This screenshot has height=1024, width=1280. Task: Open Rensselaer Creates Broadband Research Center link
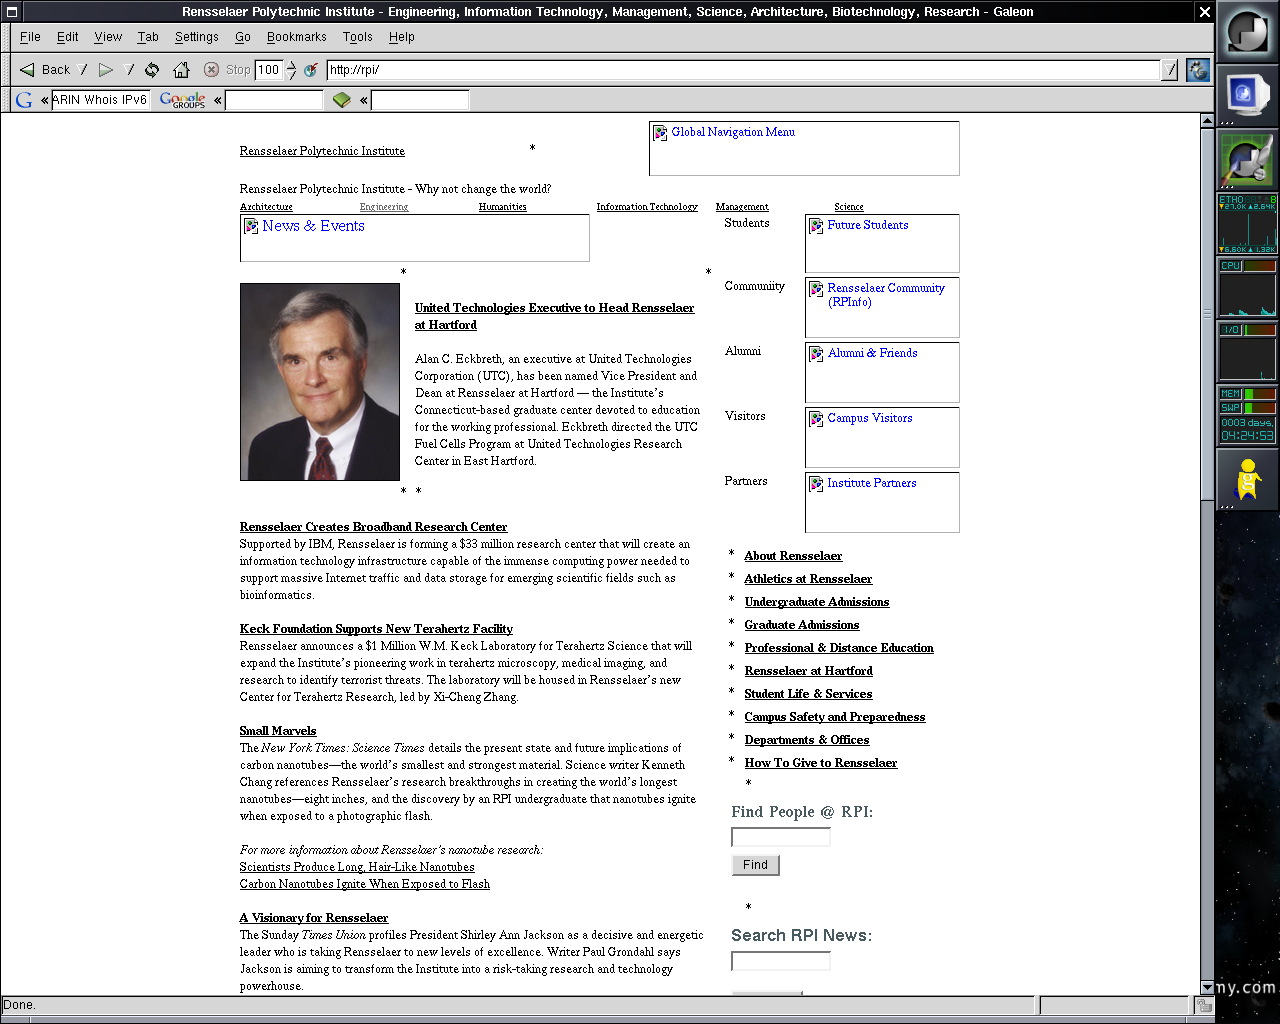coord(373,527)
